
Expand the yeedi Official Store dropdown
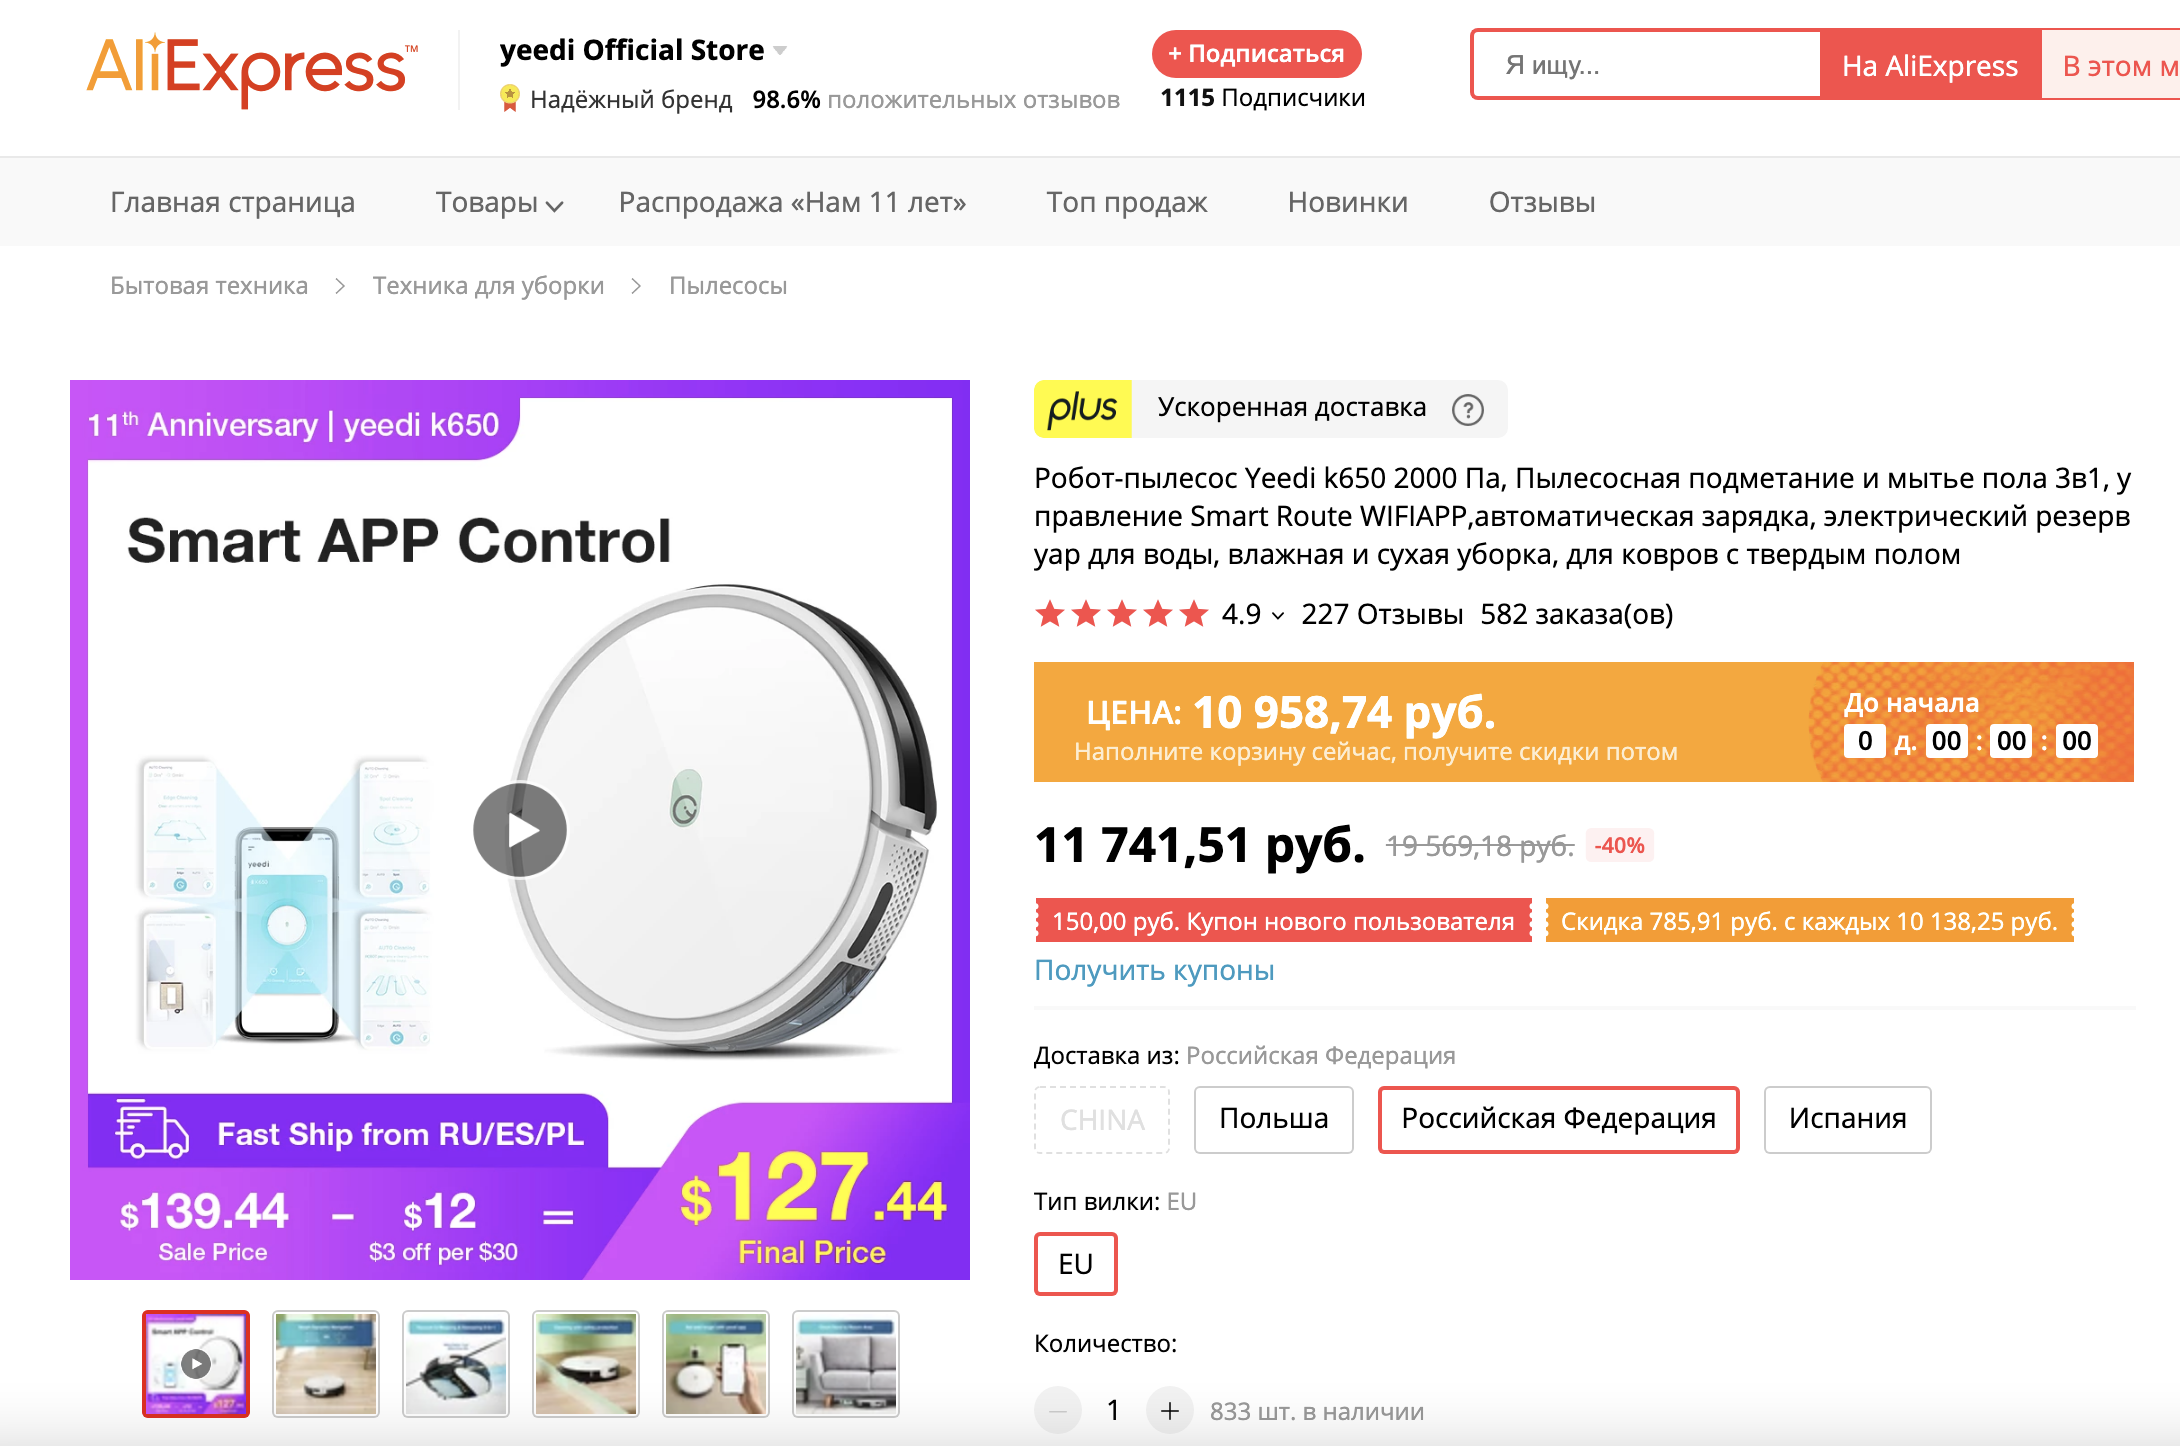[781, 50]
